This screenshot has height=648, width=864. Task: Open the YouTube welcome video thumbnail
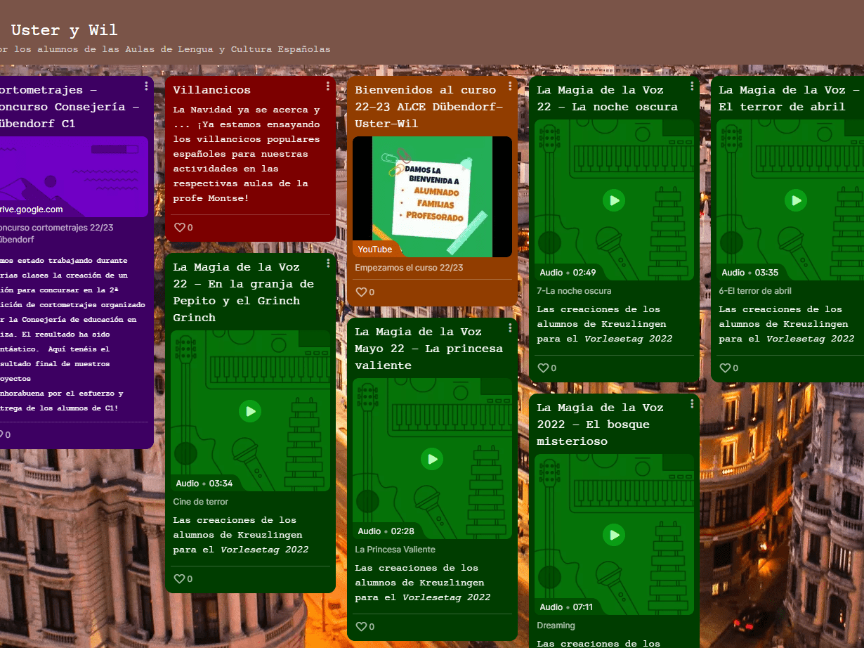coord(431,197)
